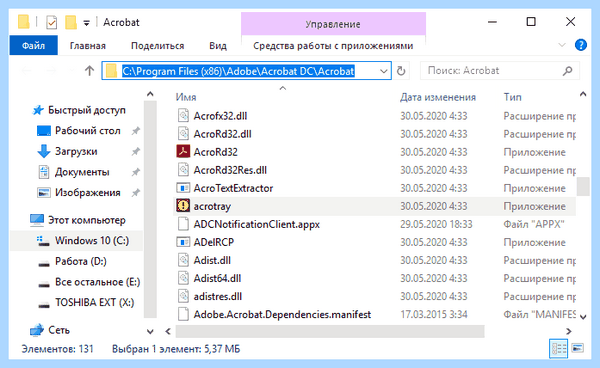Select the TOSHIBA EXT (X:) drive
Viewport: 600px width, 368px height.
[x=94, y=303]
